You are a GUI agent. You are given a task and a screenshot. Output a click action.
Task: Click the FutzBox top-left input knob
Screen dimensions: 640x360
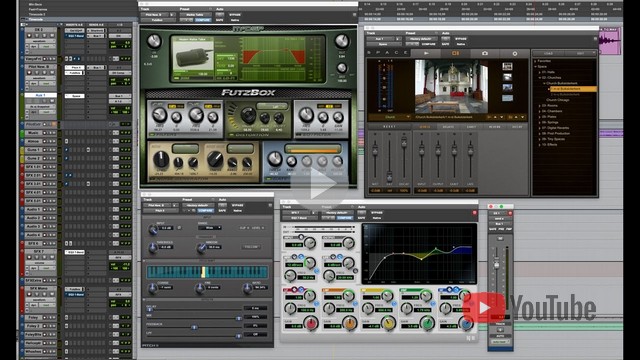154,41
